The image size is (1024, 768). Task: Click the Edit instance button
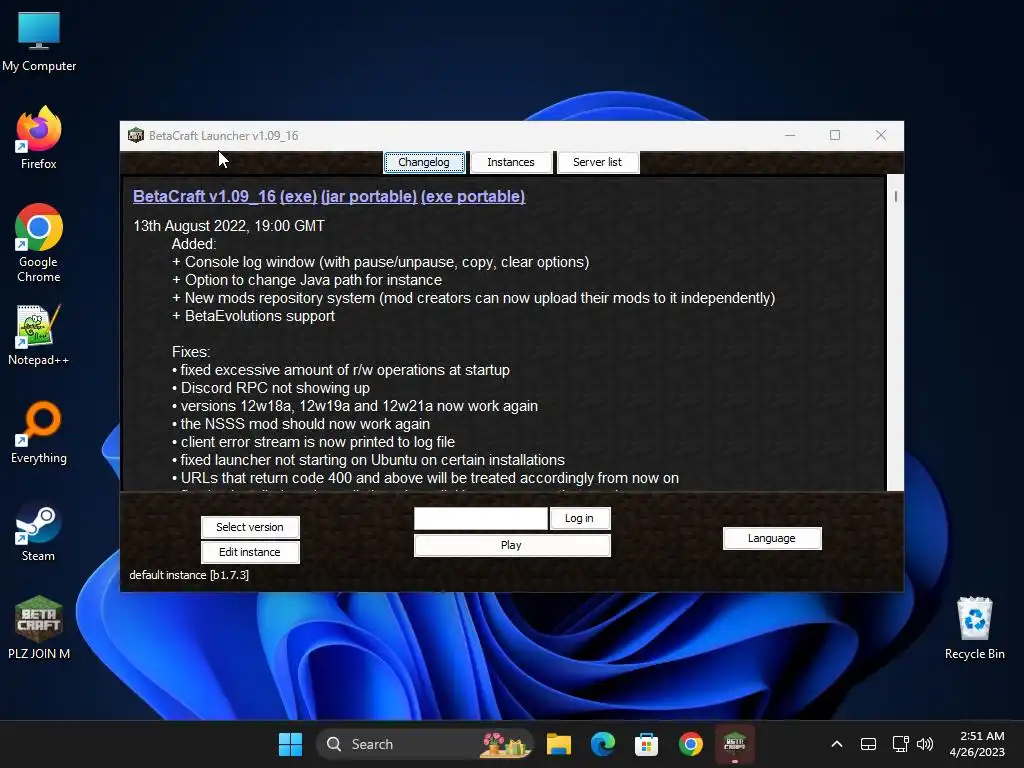[x=250, y=552]
